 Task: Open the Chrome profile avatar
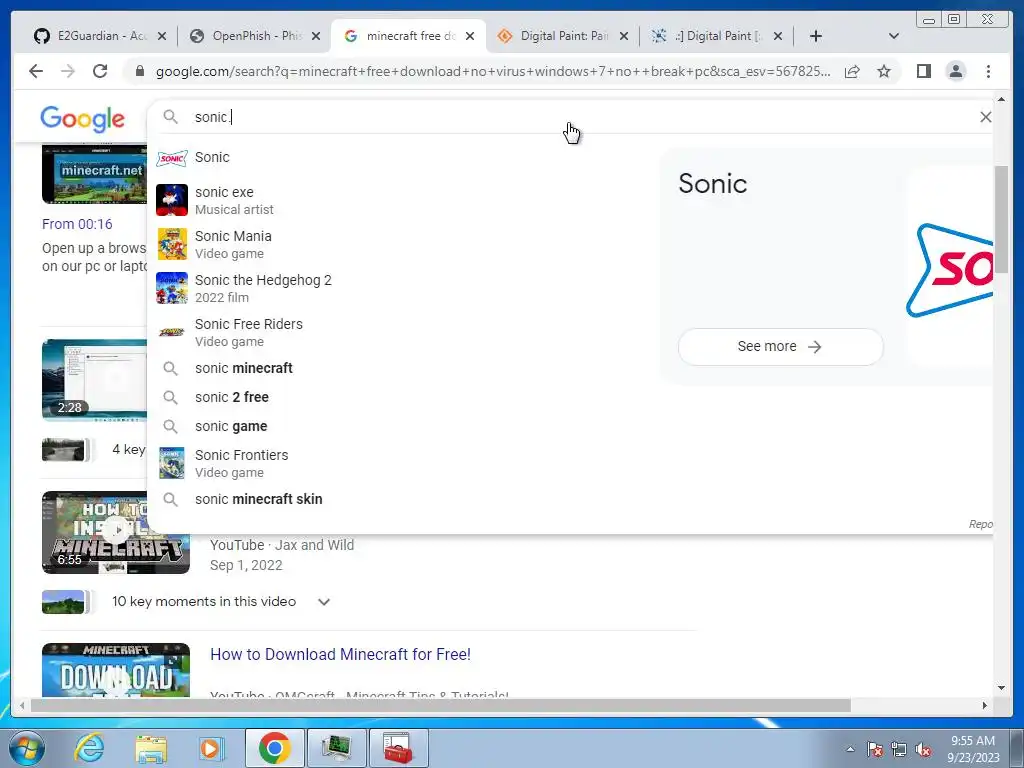956,71
